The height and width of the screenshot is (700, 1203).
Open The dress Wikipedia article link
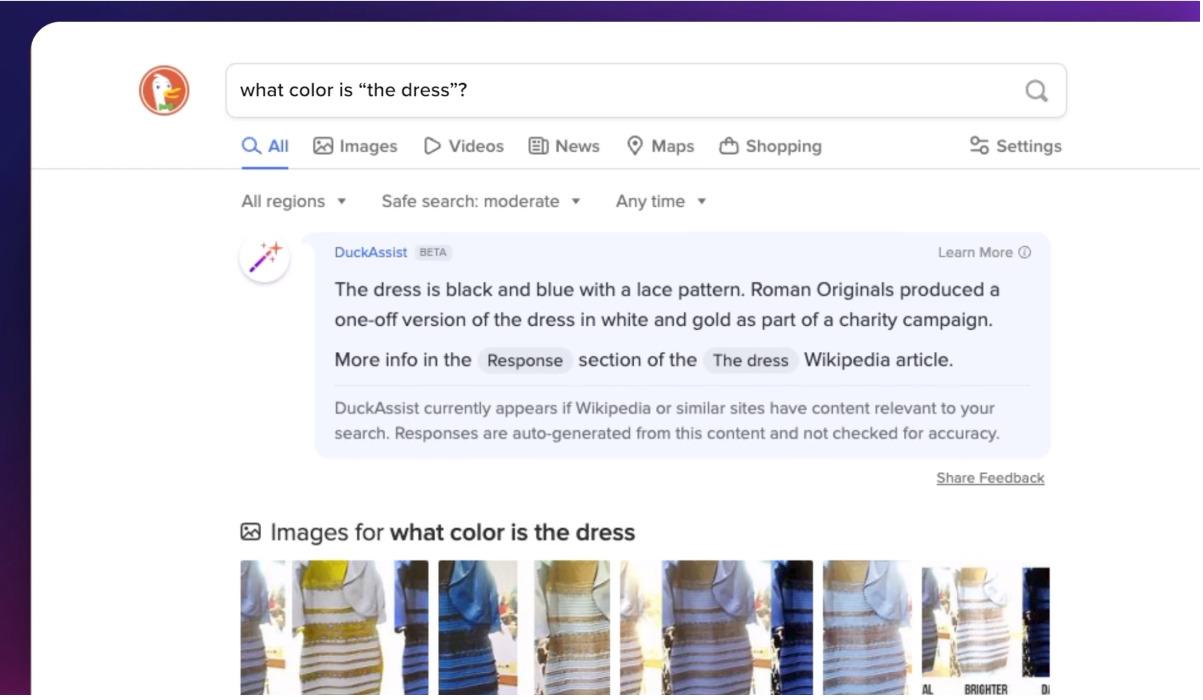click(x=751, y=361)
